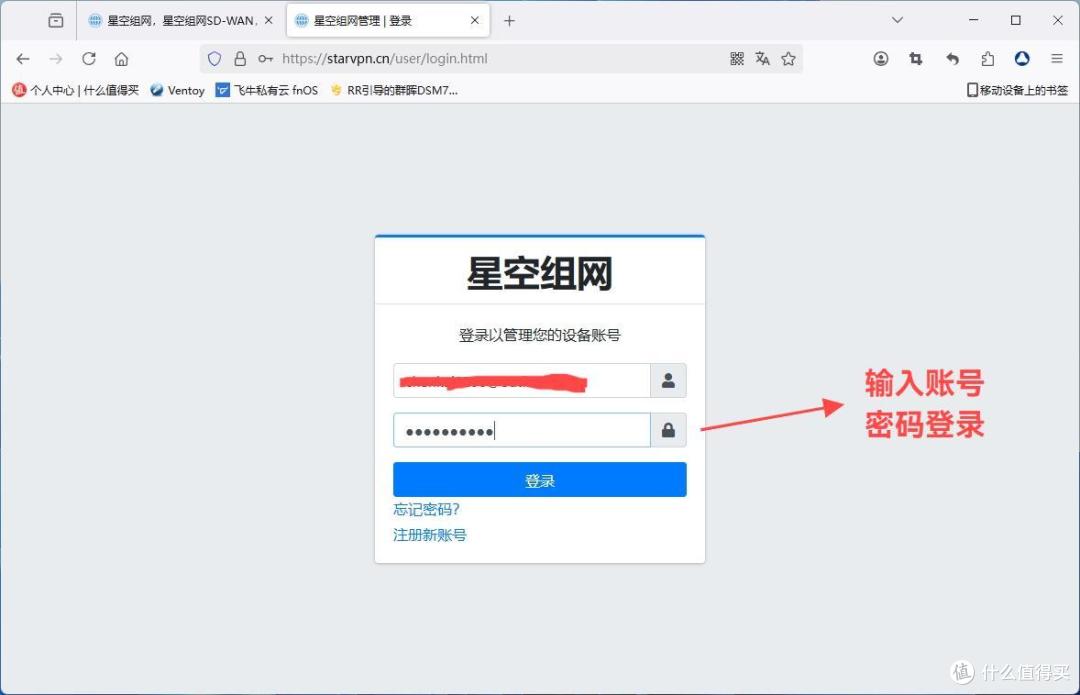Open the extensions puzzle icon

click(x=988, y=59)
